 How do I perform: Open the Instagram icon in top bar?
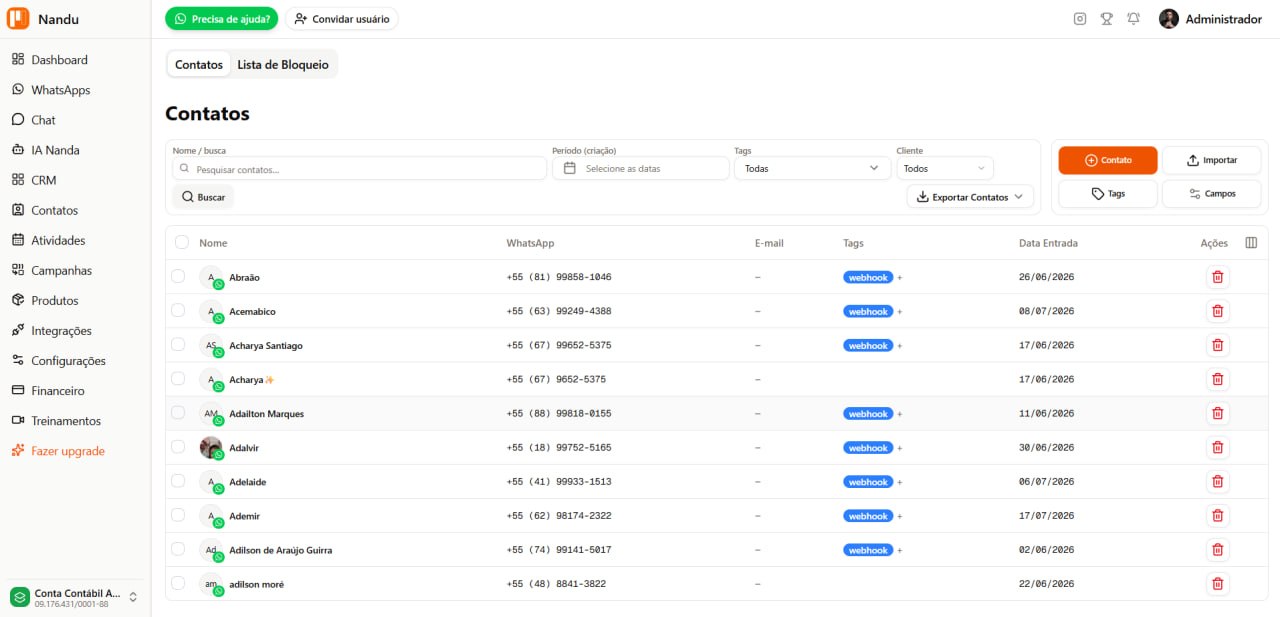pos(1080,19)
